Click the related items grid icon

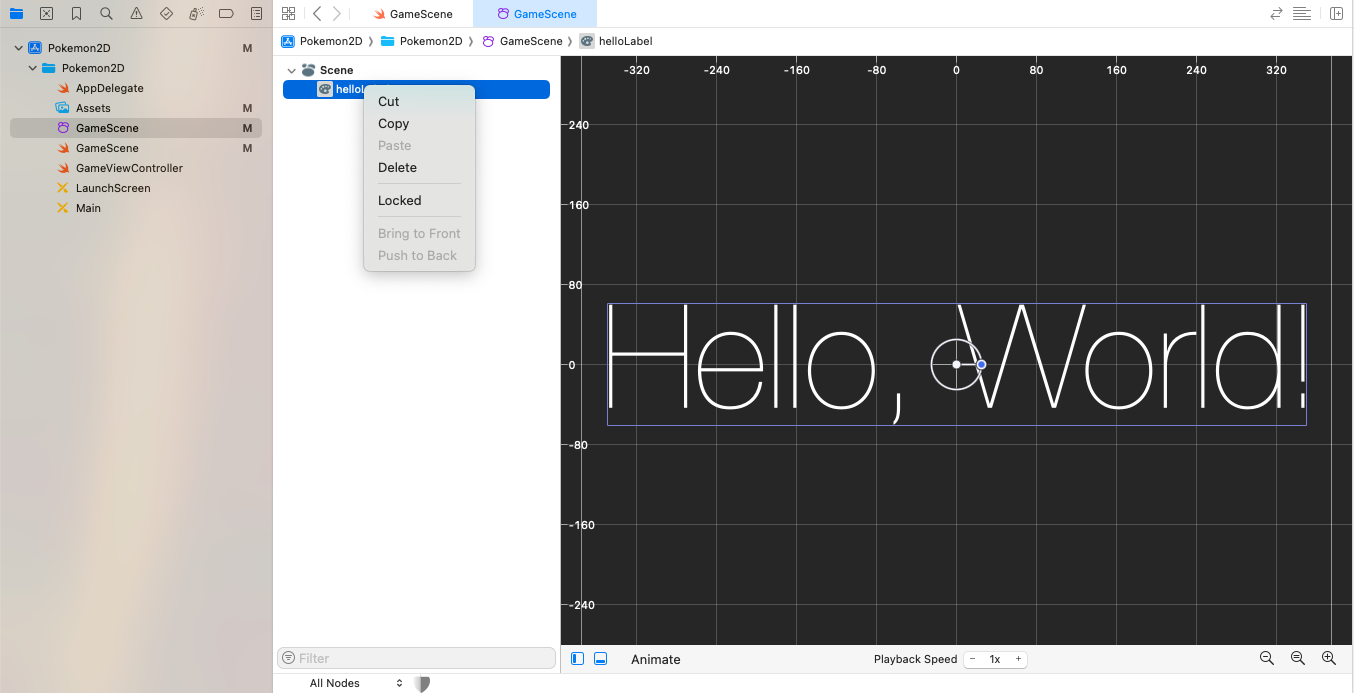[x=288, y=14]
